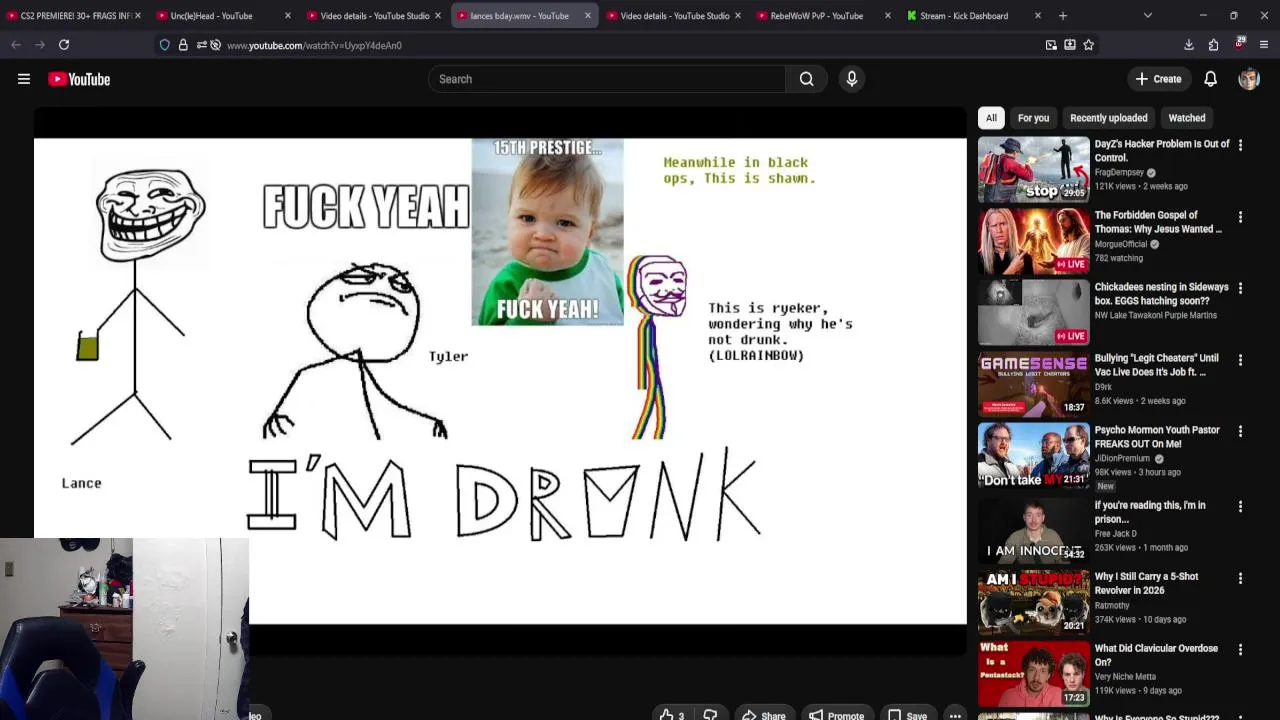Viewport: 1280px width, 720px height.
Task: Focus the YouTube Search field
Action: 607,79
